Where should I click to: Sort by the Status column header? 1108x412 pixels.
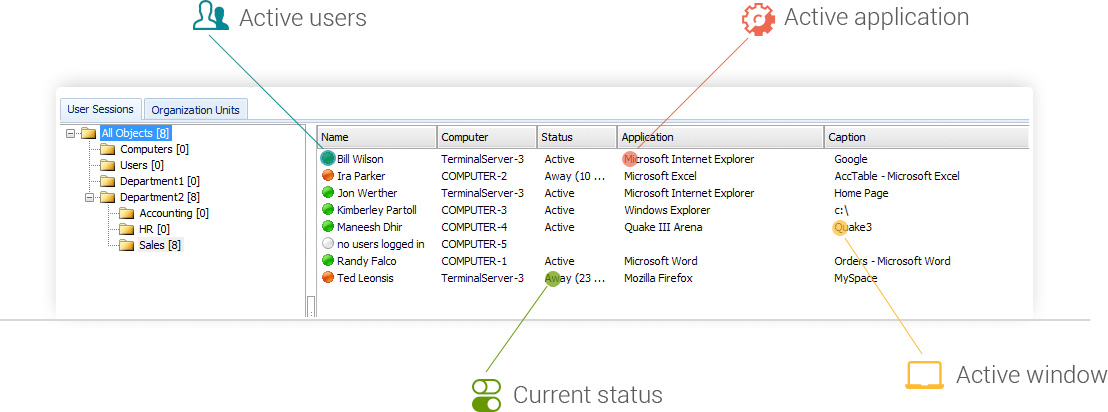576,137
